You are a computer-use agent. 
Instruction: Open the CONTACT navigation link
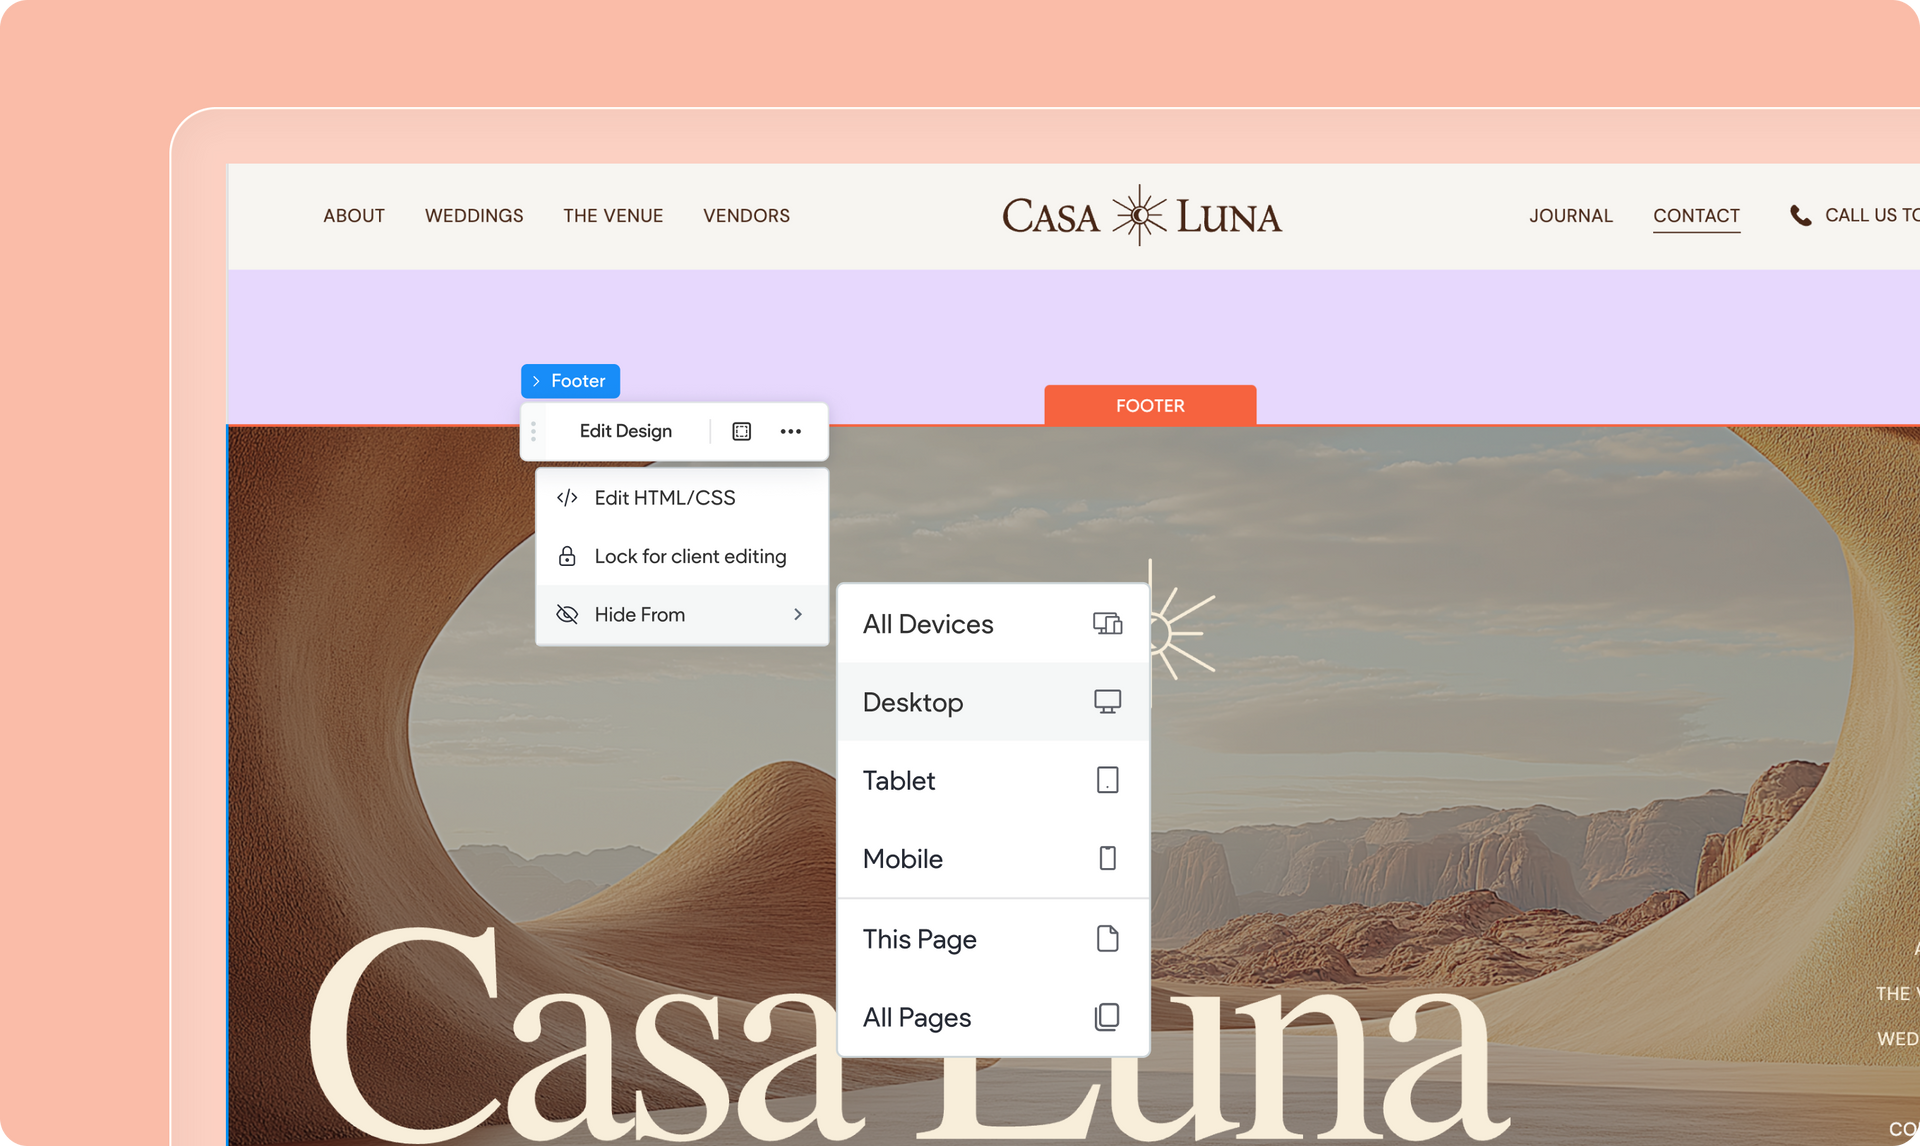1696,215
